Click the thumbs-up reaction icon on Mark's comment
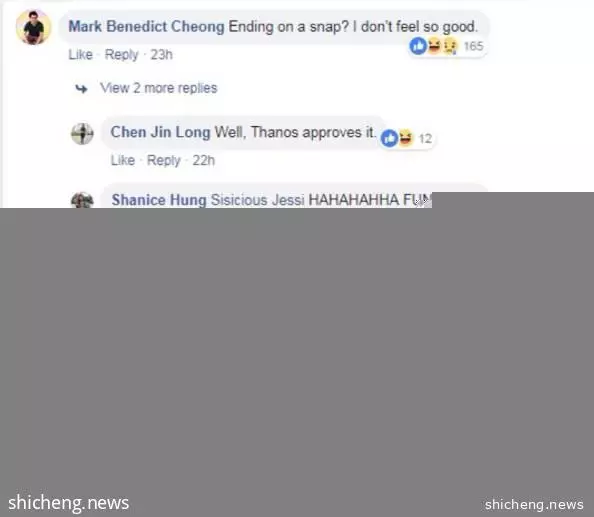594x517 pixels. tap(418, 46)
